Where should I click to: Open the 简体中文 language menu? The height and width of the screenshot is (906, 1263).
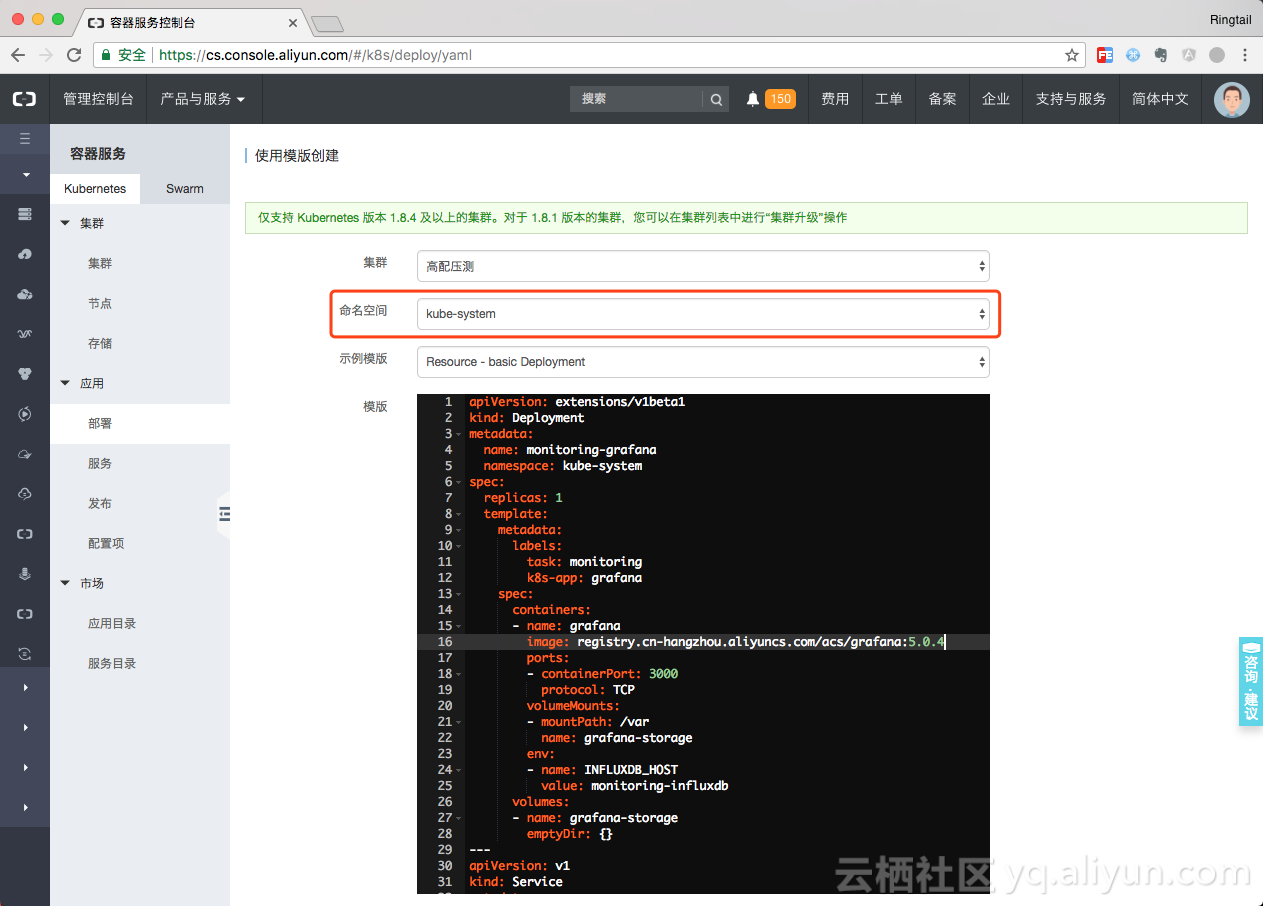pos(1160,99)
